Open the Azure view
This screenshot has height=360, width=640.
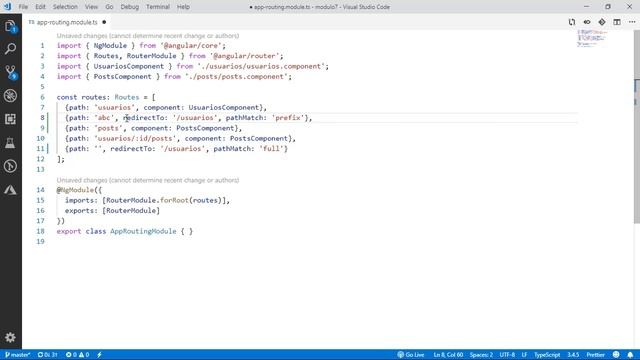coord(10,189)
